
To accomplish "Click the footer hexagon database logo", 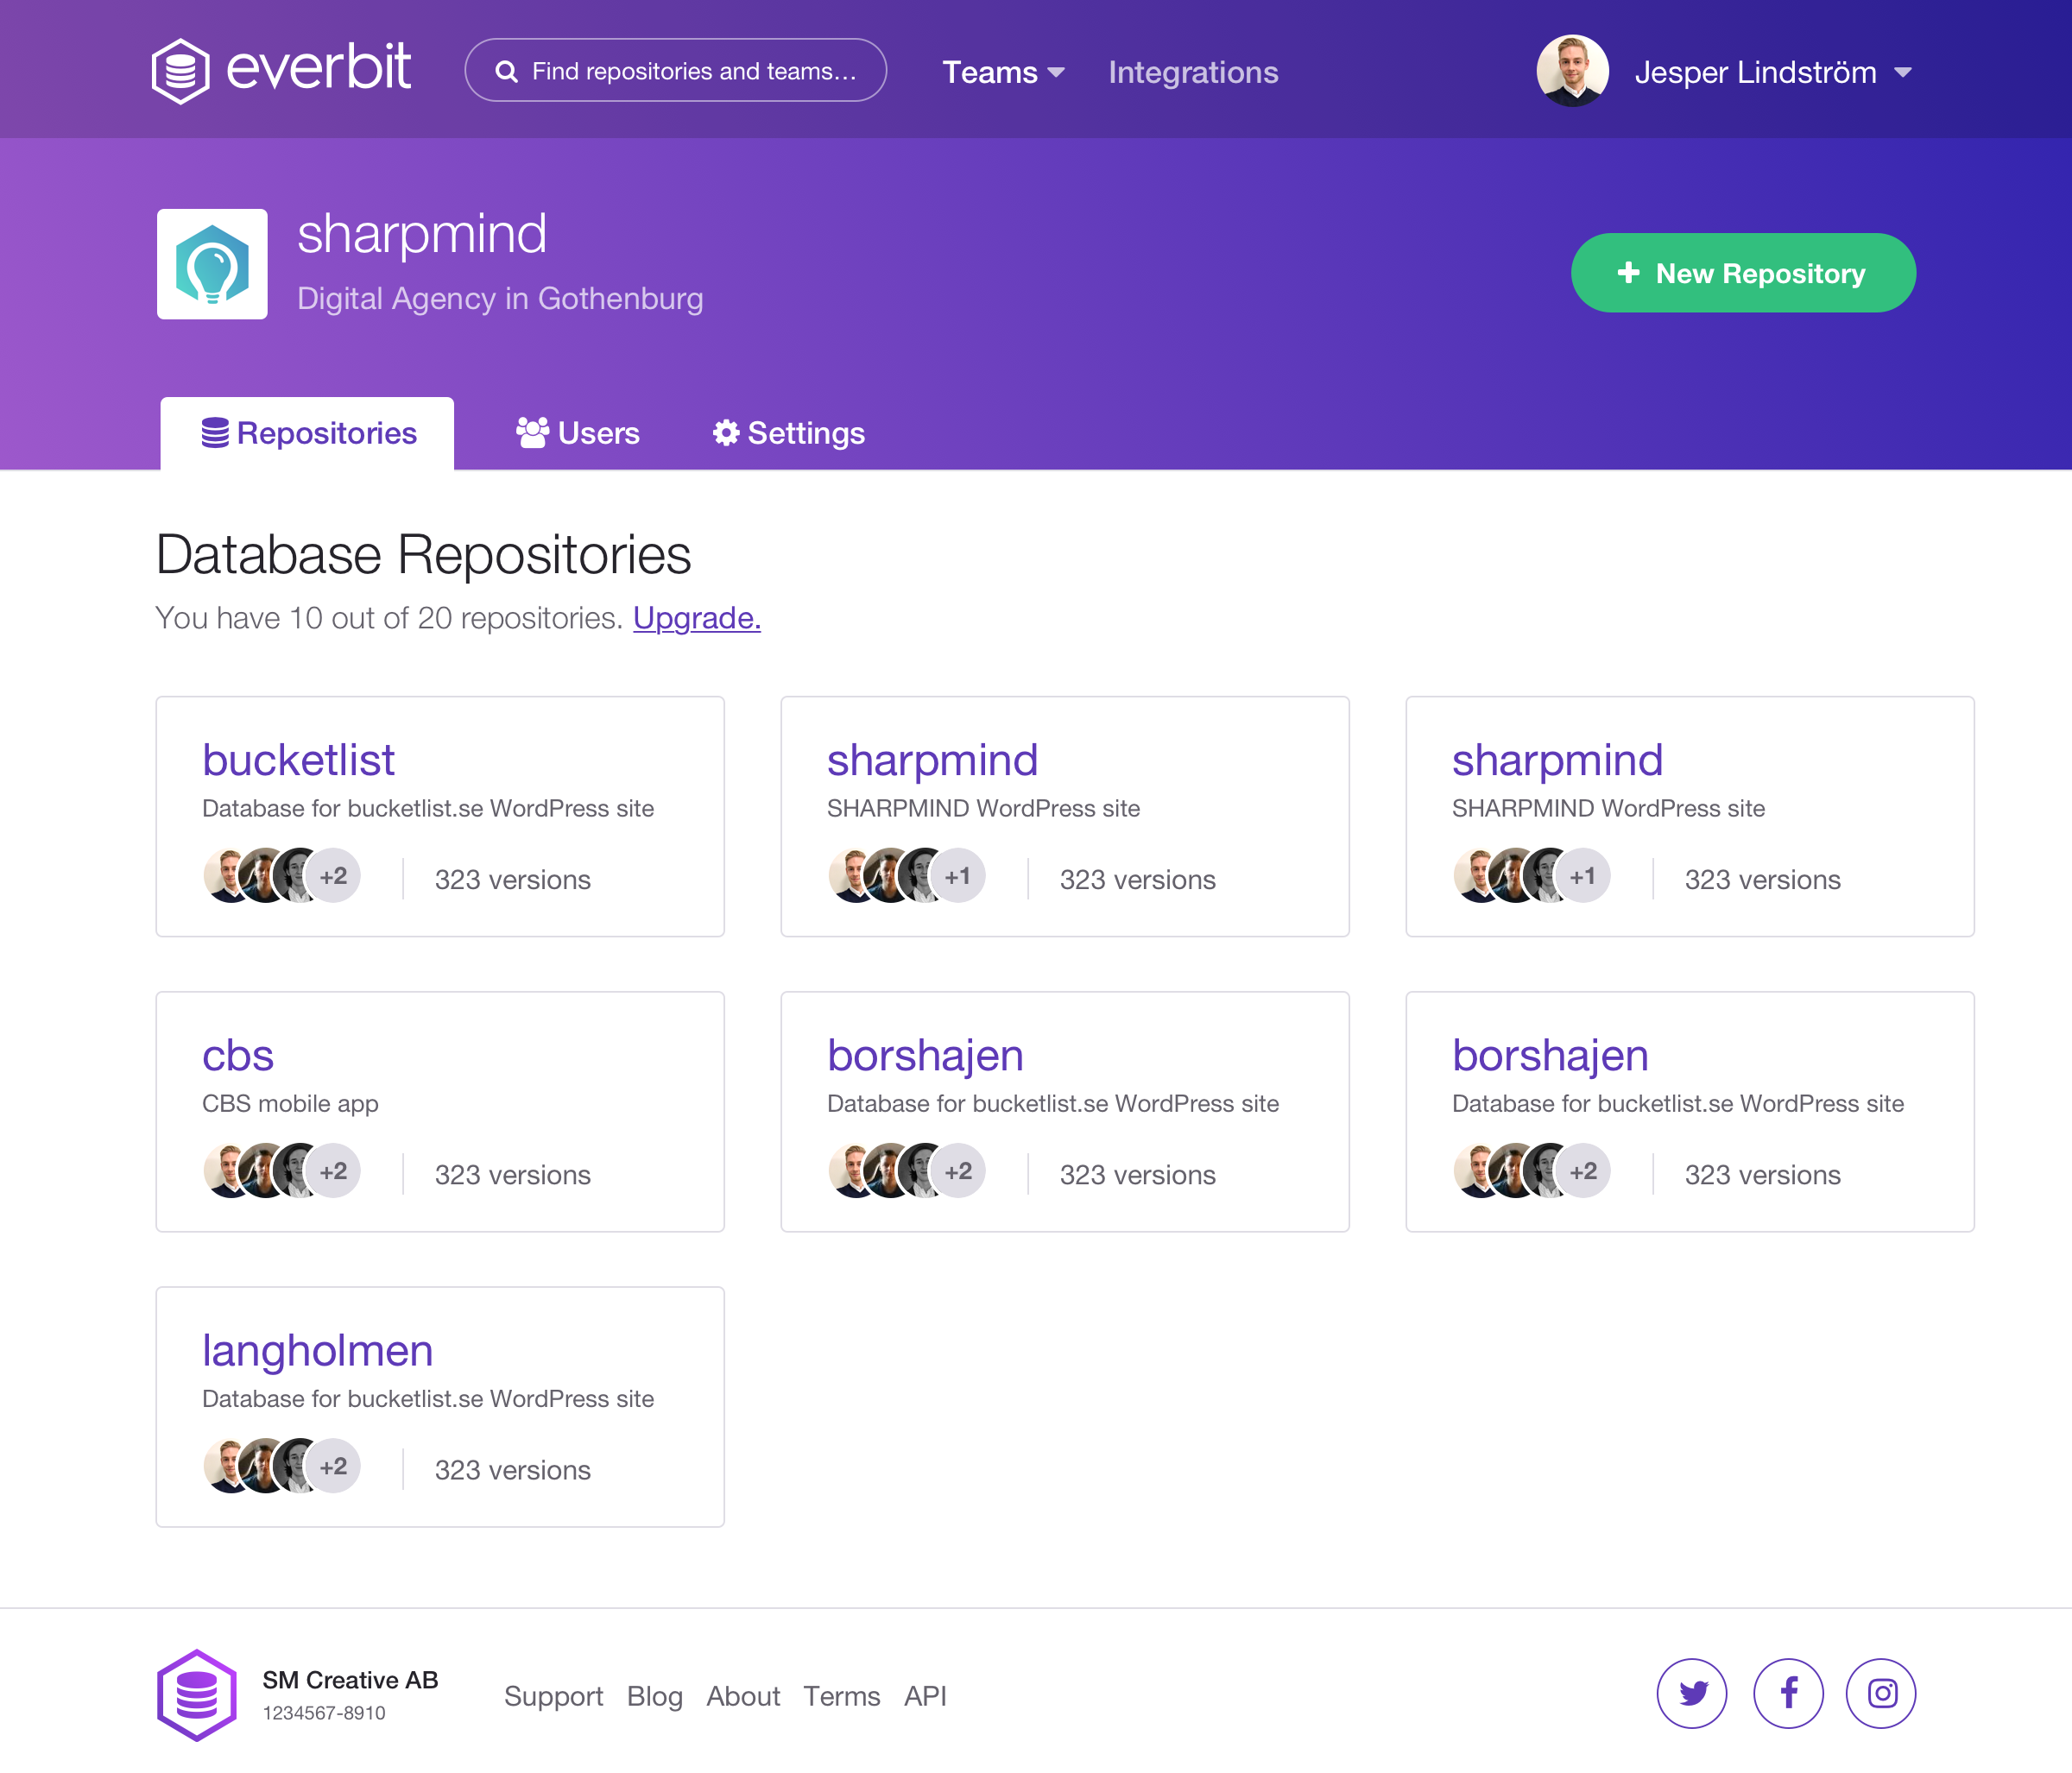I will coord(197,1695).
